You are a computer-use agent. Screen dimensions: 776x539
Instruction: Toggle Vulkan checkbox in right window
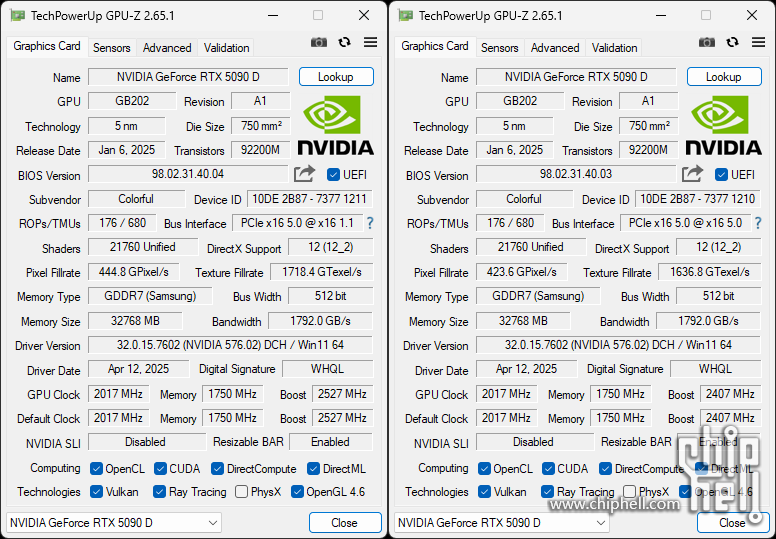coord(485,491)
